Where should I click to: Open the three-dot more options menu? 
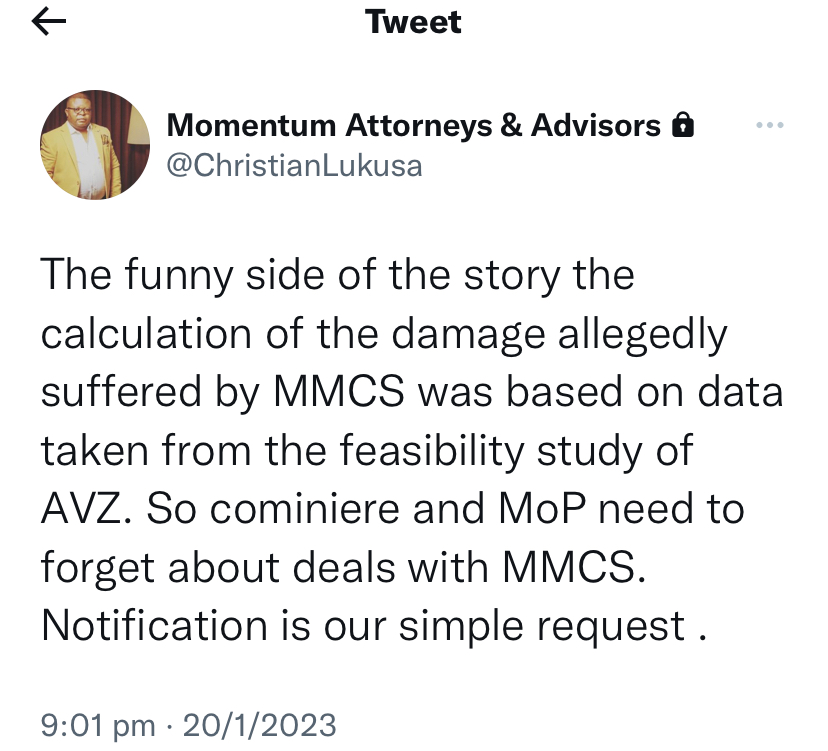(770, 125)
